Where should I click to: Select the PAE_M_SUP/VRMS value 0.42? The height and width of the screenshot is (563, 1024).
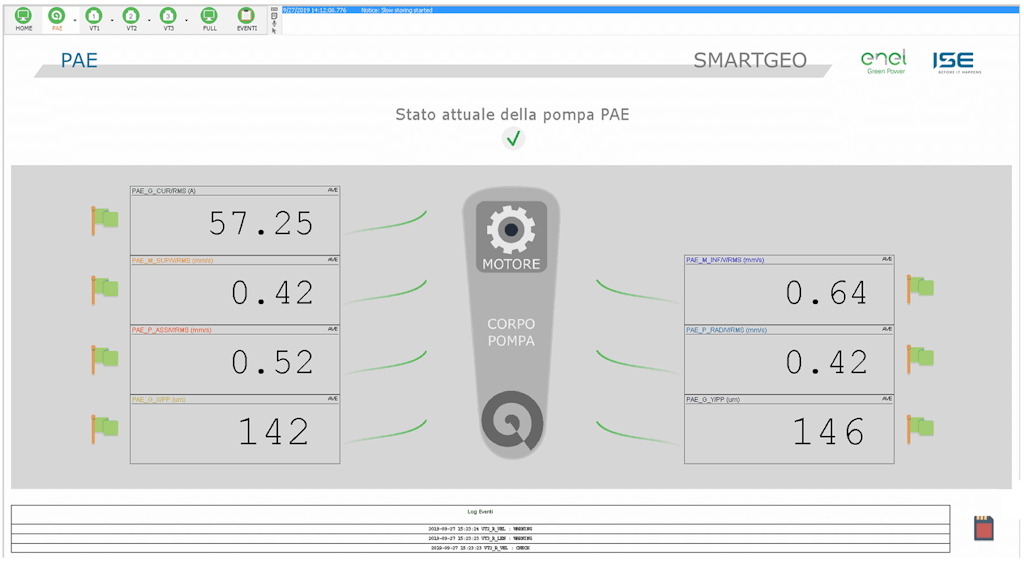[x=273, y=293]
